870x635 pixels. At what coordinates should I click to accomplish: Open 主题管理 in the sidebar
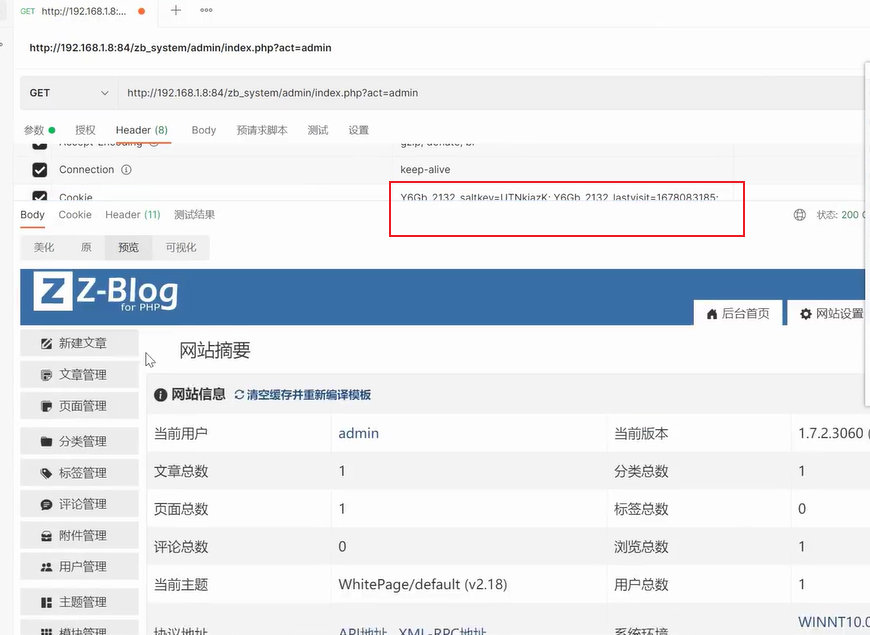tap(79, 602)
